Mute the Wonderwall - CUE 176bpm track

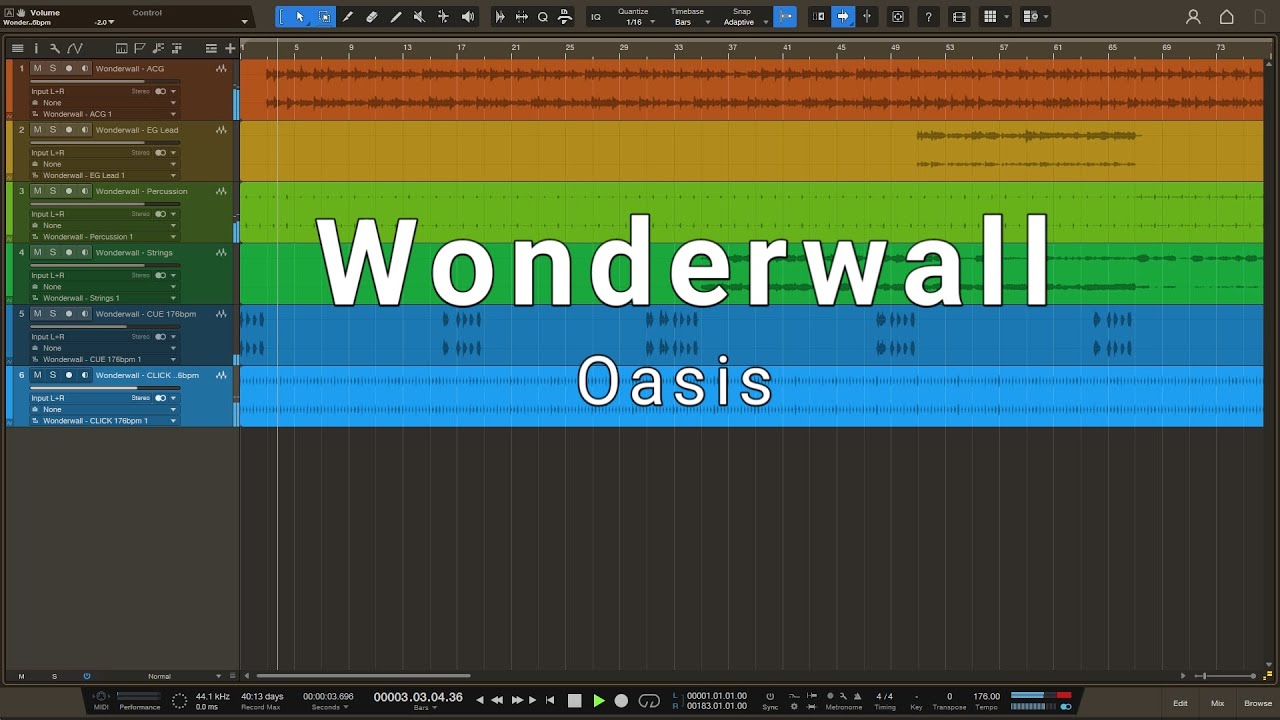pyautogui.click(x=37, y=314)
